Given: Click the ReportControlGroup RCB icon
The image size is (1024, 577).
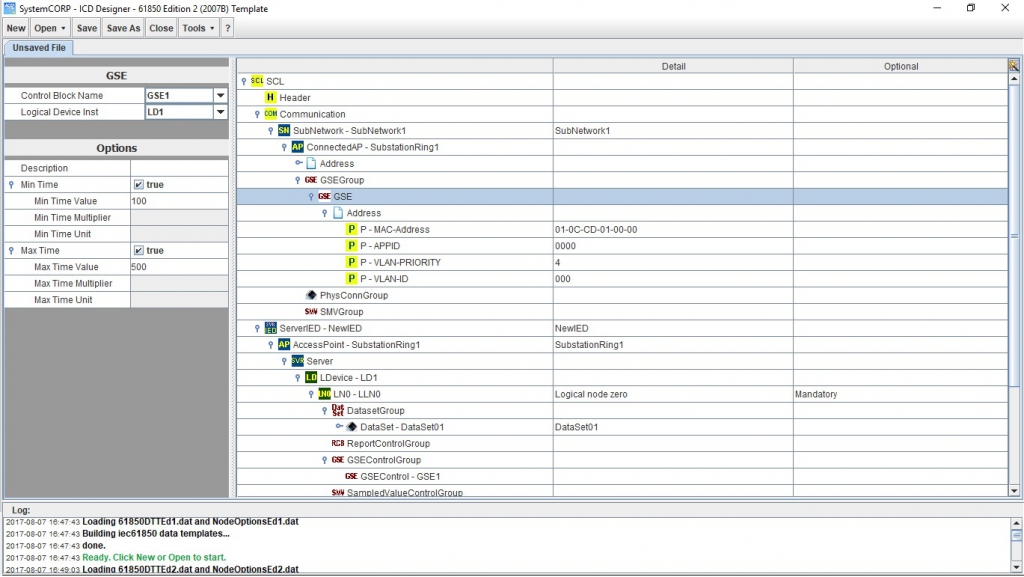Looking at the screenshot, I should pos(338,443).
